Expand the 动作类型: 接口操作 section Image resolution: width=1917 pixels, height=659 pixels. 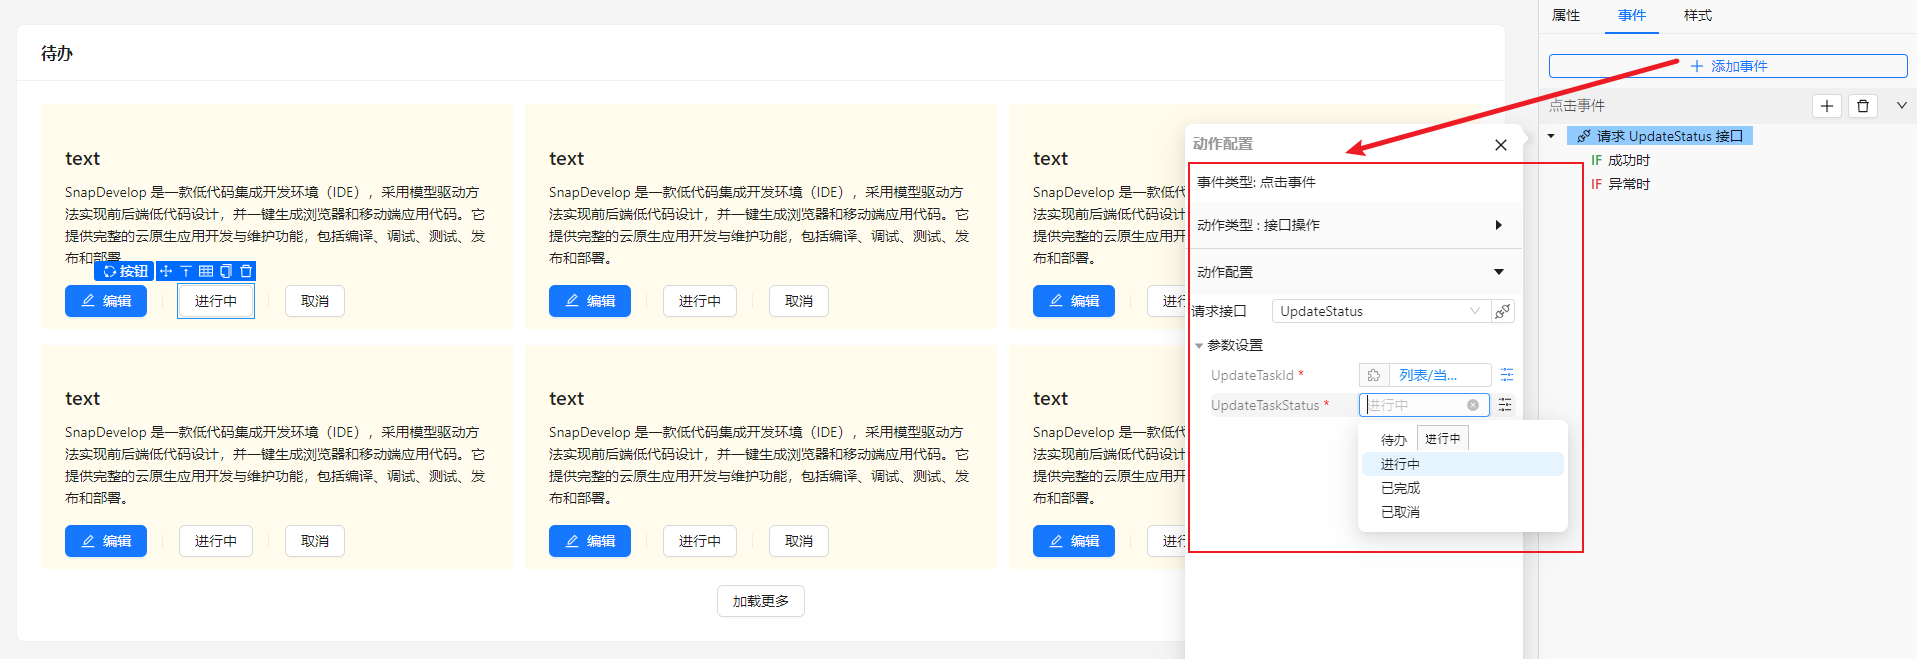point(1498,225)
